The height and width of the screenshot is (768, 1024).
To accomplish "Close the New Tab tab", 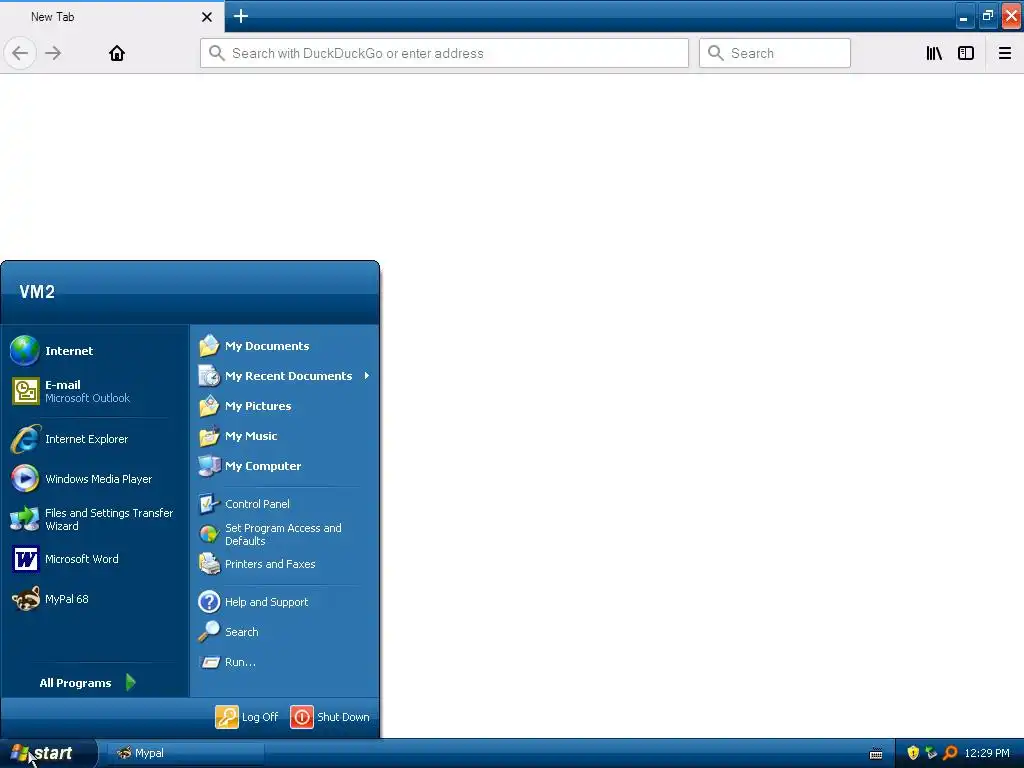I will [207, 17].
